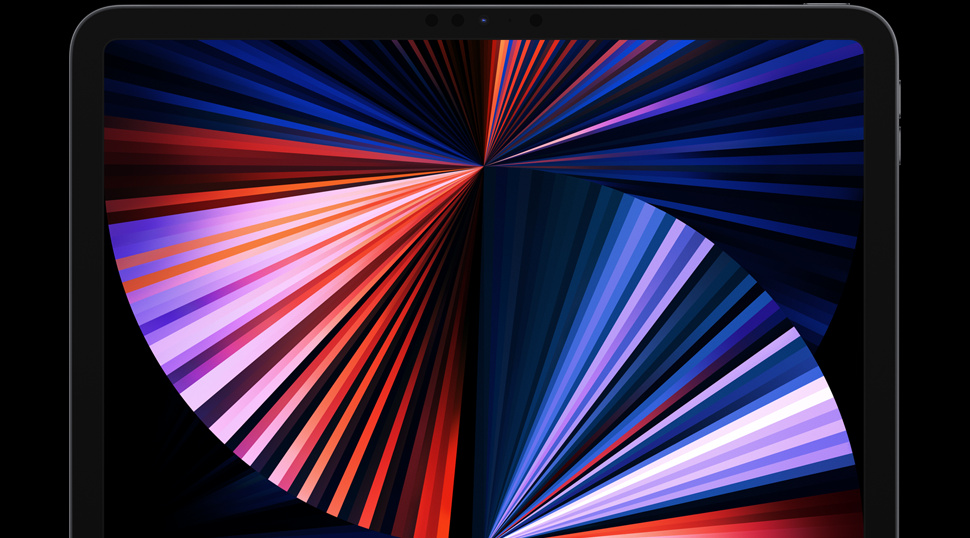Click the second sensor dot from the left
Image resolution: width=970 pixels, height=538 pixels.
[x=457, y=20]
